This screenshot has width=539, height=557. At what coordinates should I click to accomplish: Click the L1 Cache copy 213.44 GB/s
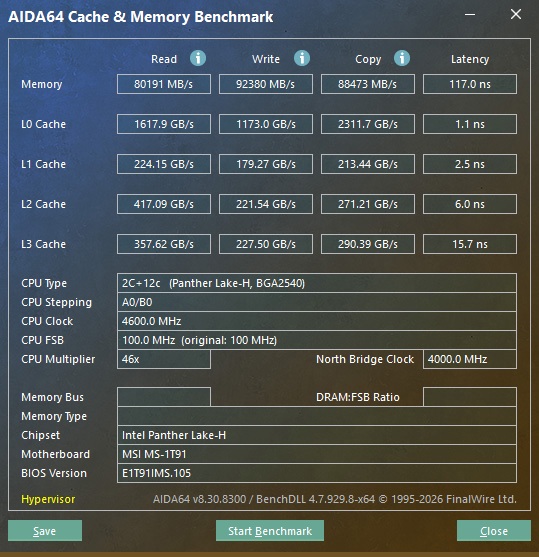tap(368, 164)
